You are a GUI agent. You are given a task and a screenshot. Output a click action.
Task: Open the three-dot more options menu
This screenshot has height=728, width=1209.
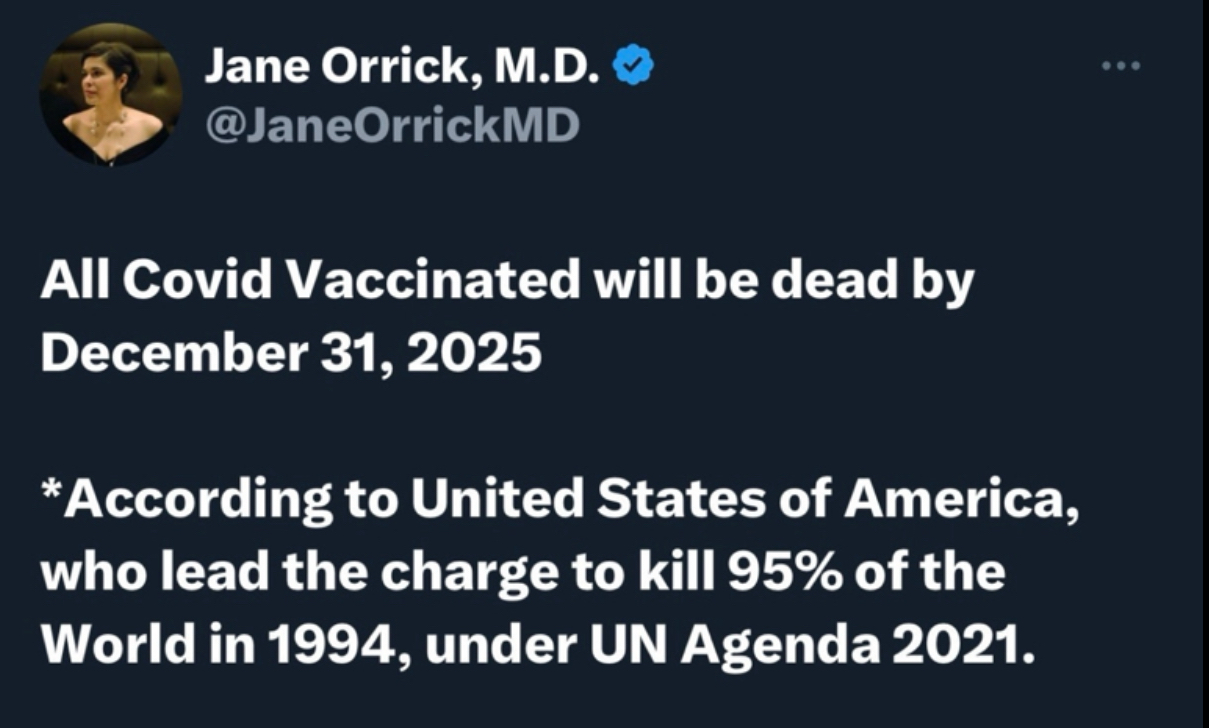(x=1120, y=68)
